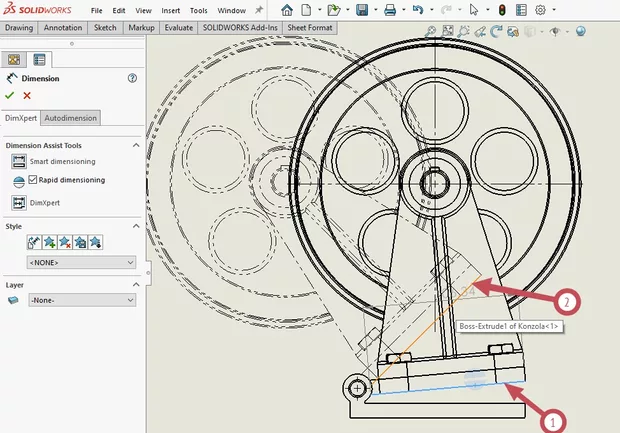Open the Style <NONE> dropdown

tap(82, 262)
